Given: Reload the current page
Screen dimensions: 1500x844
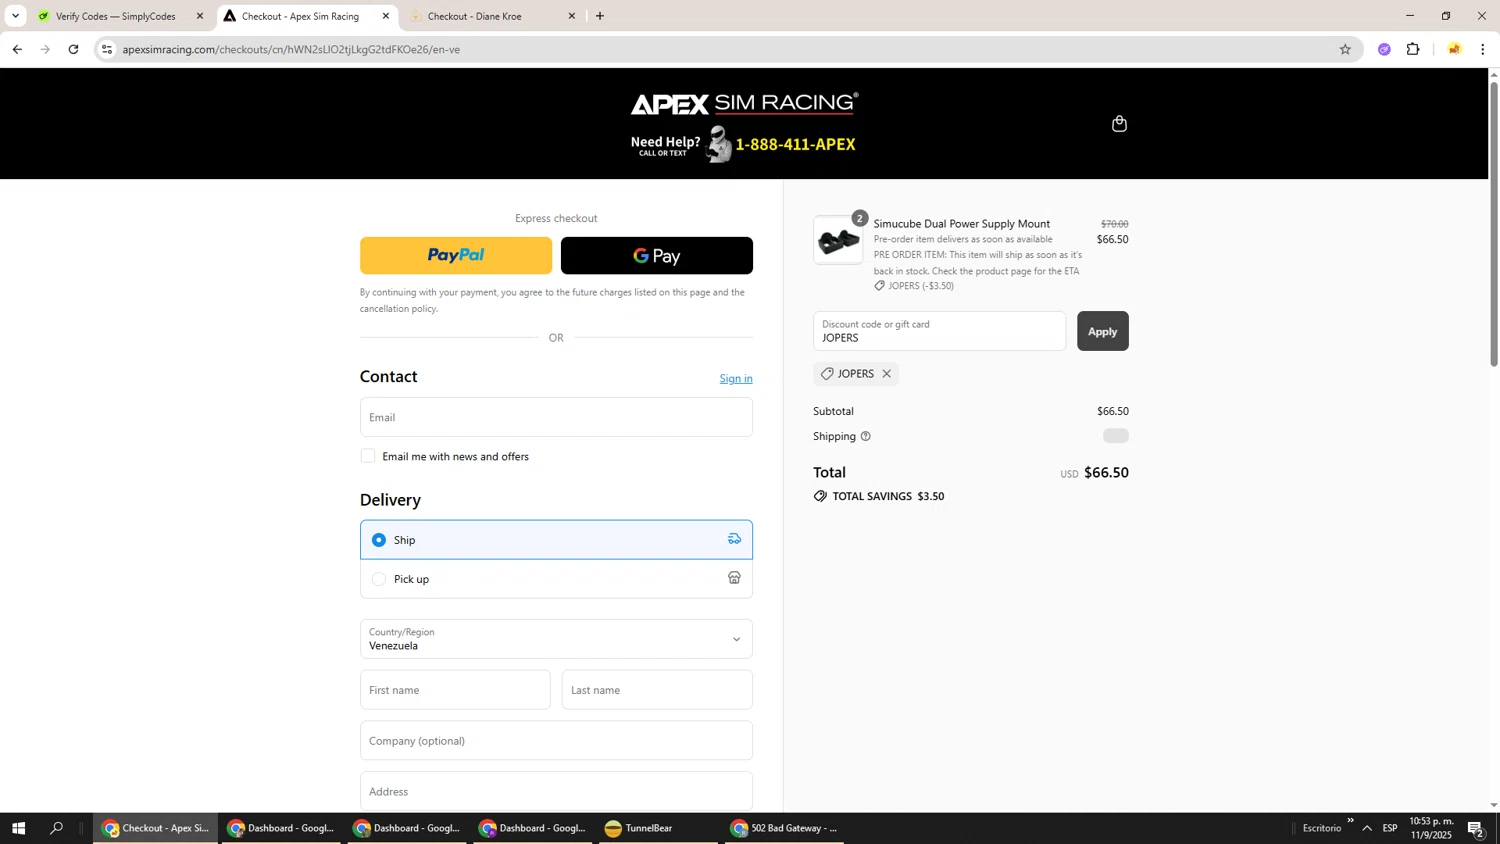Looking at the screenshot, I should [x=73, y=49].
